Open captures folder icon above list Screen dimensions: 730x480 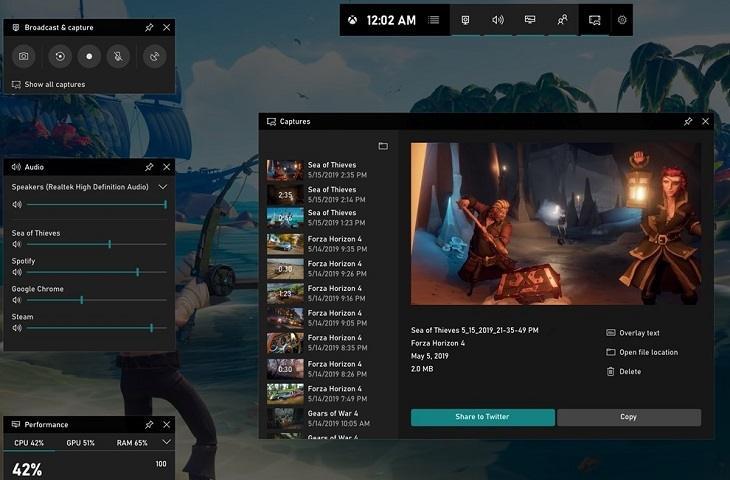click(x=383, y=146)
